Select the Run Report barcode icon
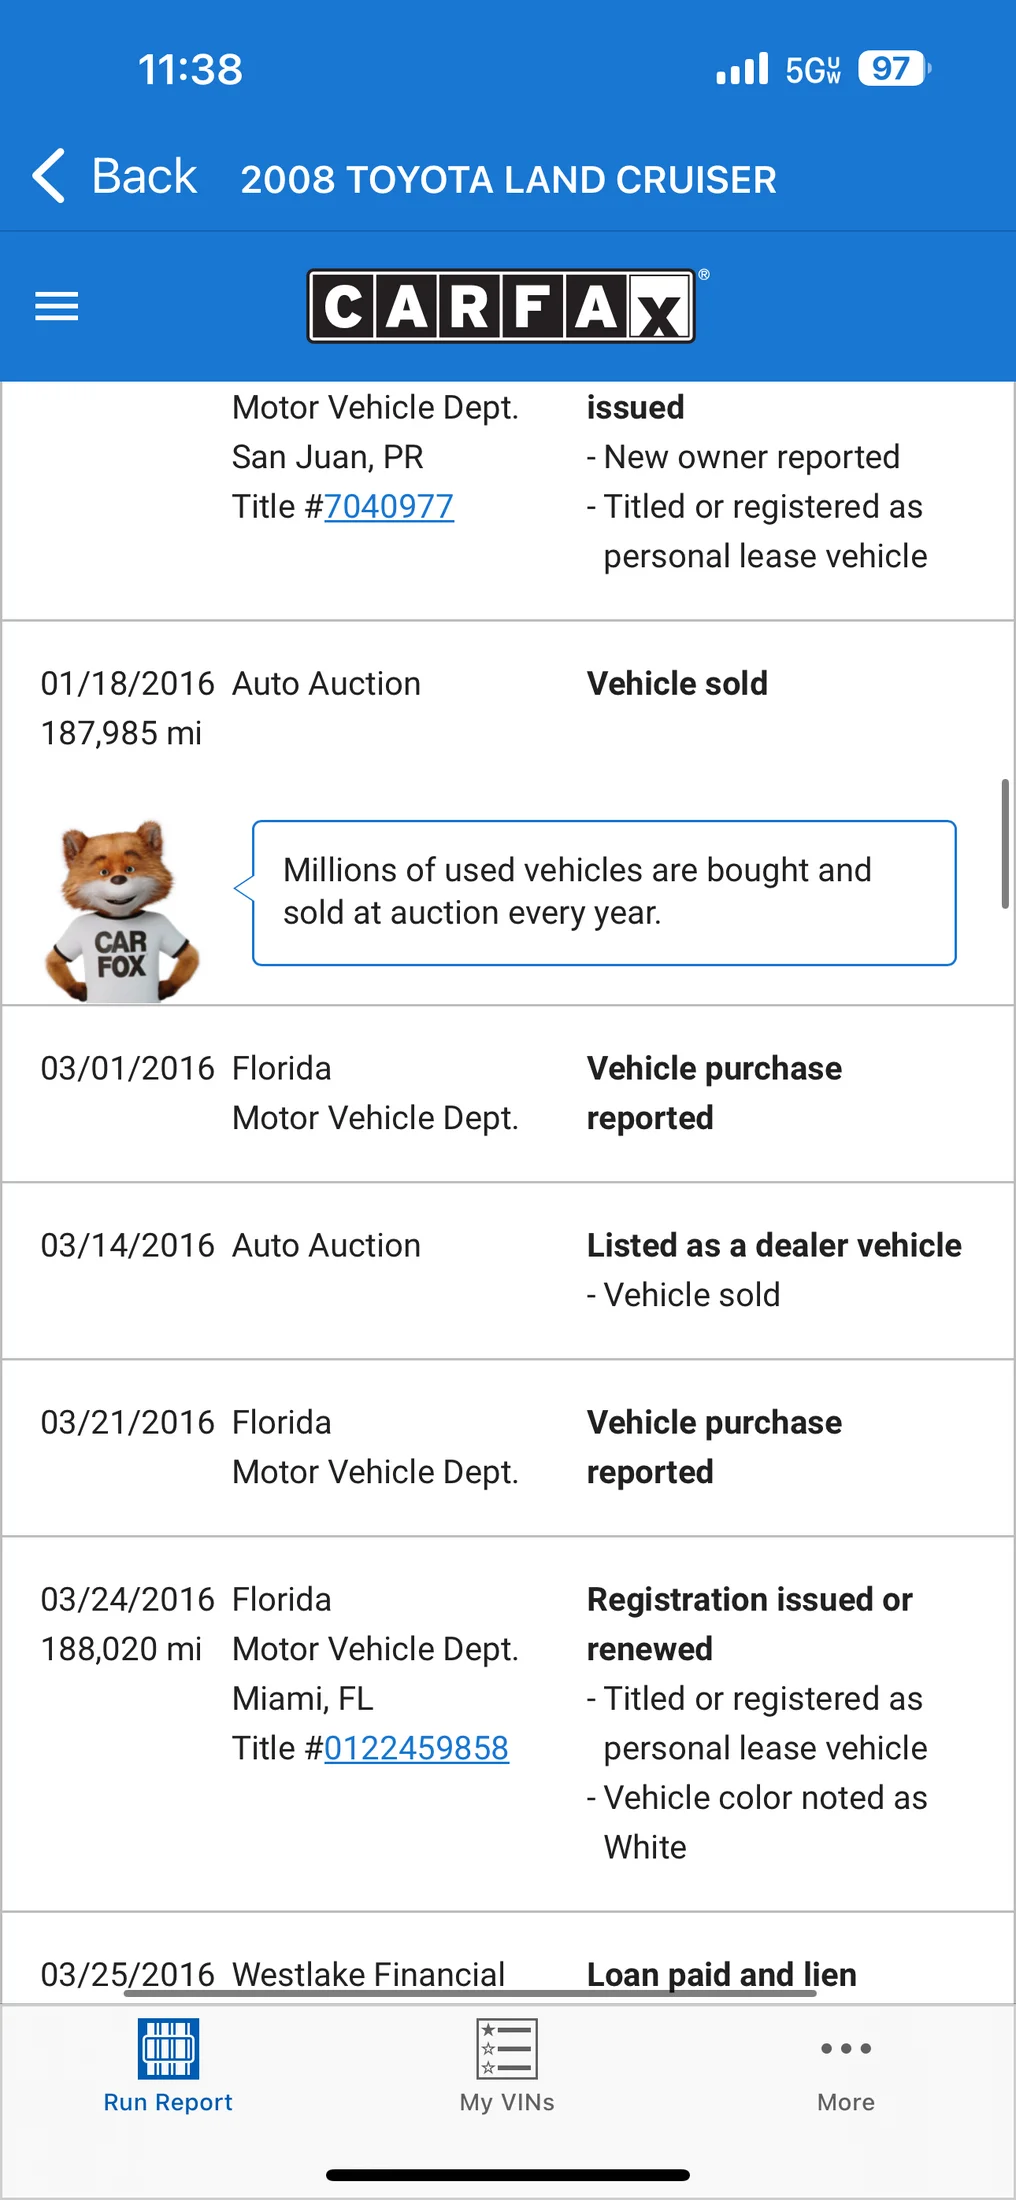This screenshot has width=1016, height=2200. coord(168,2048)
